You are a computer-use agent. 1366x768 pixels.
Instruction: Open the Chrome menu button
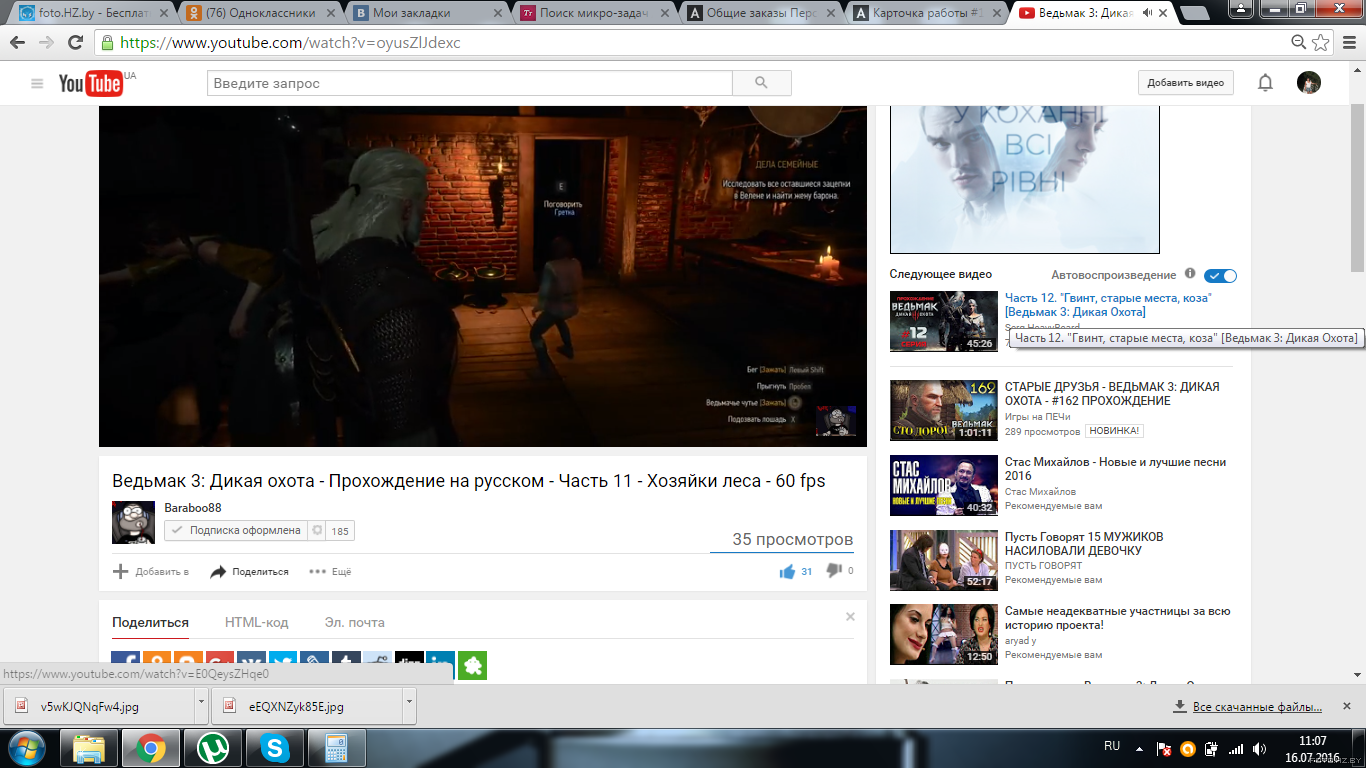(1349, 42)
